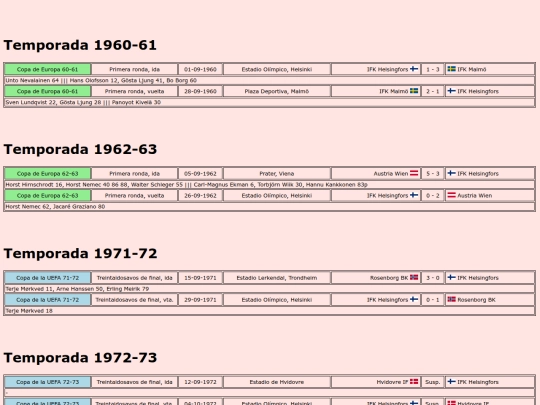Screen dimensions: 540x405
Task: Click the Finland flag in the 26-09-1962 match row
Action: (x=414, y=195)
